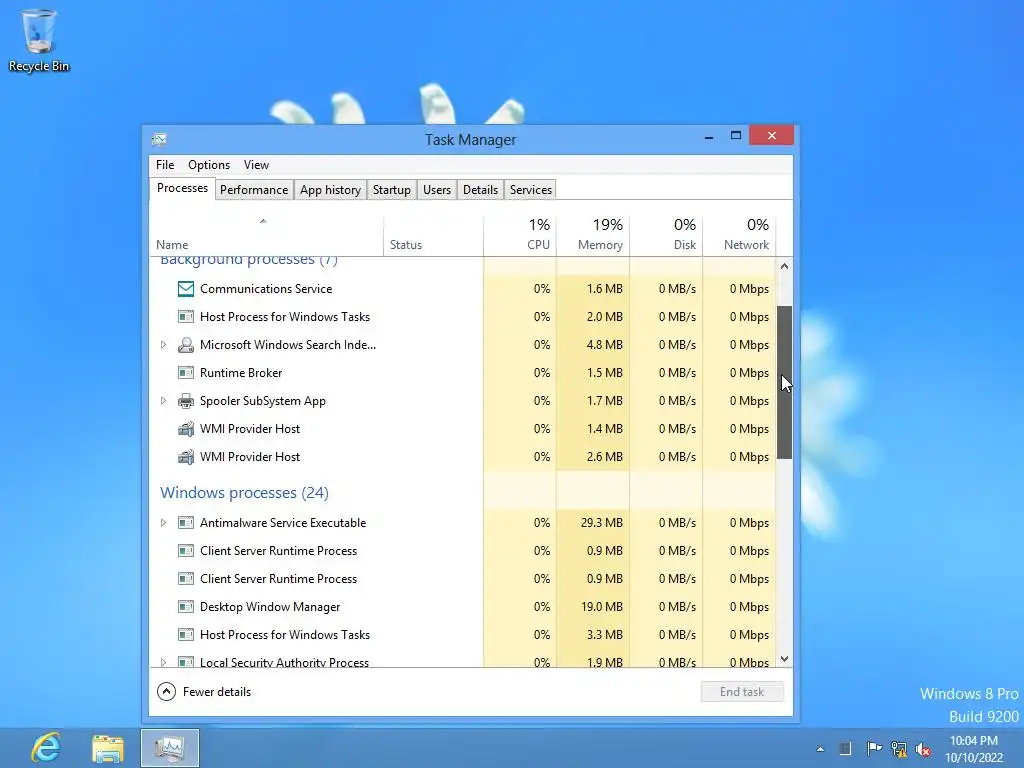Select the Desktop Window Manager row name
Screen dimensions: 1024x768
click(x=270, y=607)
